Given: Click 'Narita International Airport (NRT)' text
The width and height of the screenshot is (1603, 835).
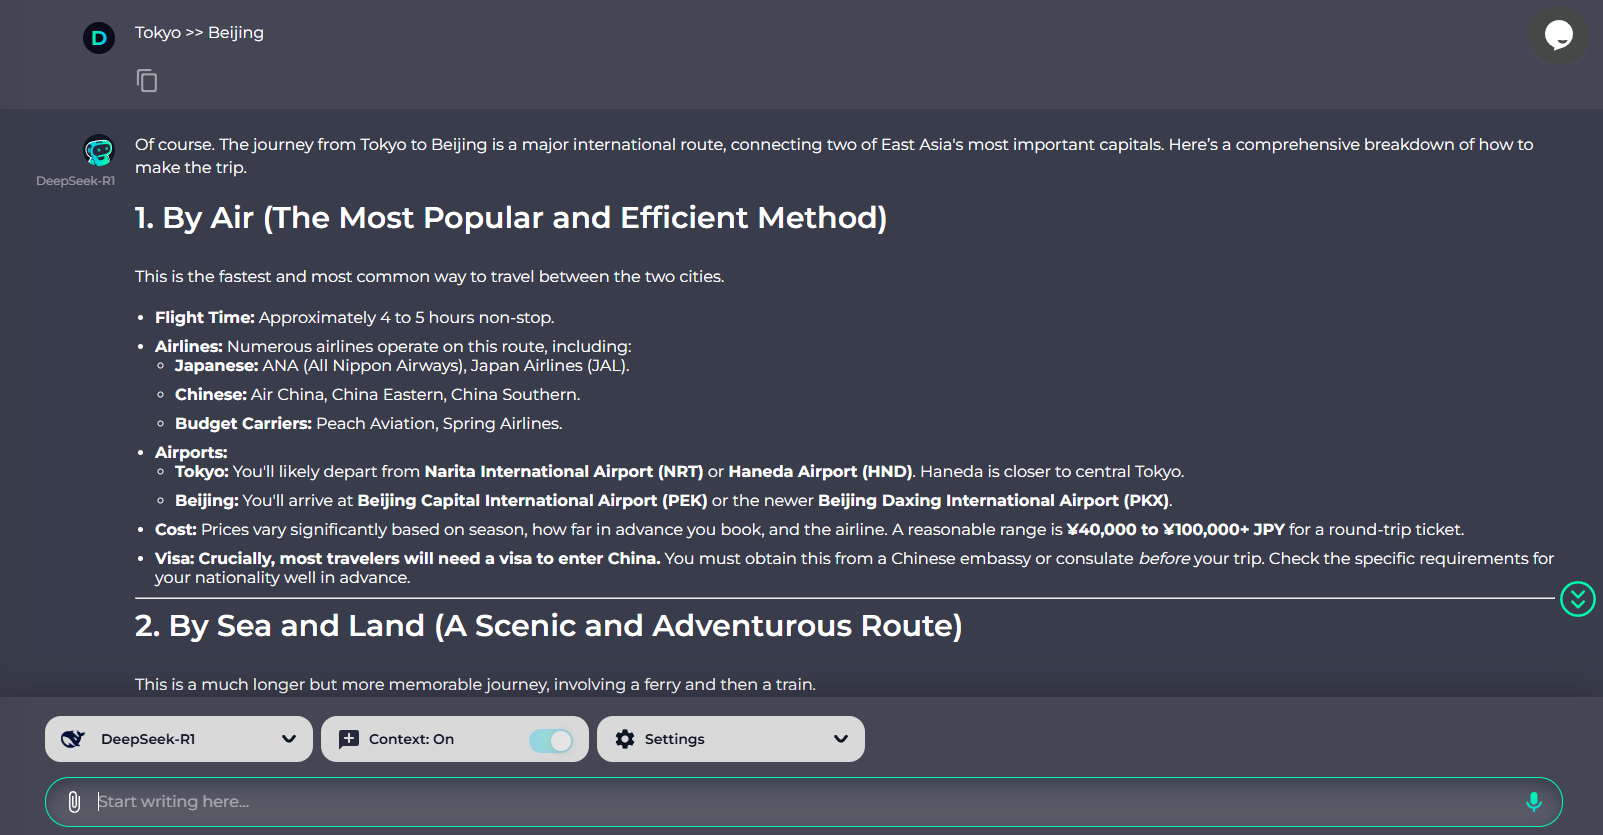Looking at the screenshot, I should point(564,472).
